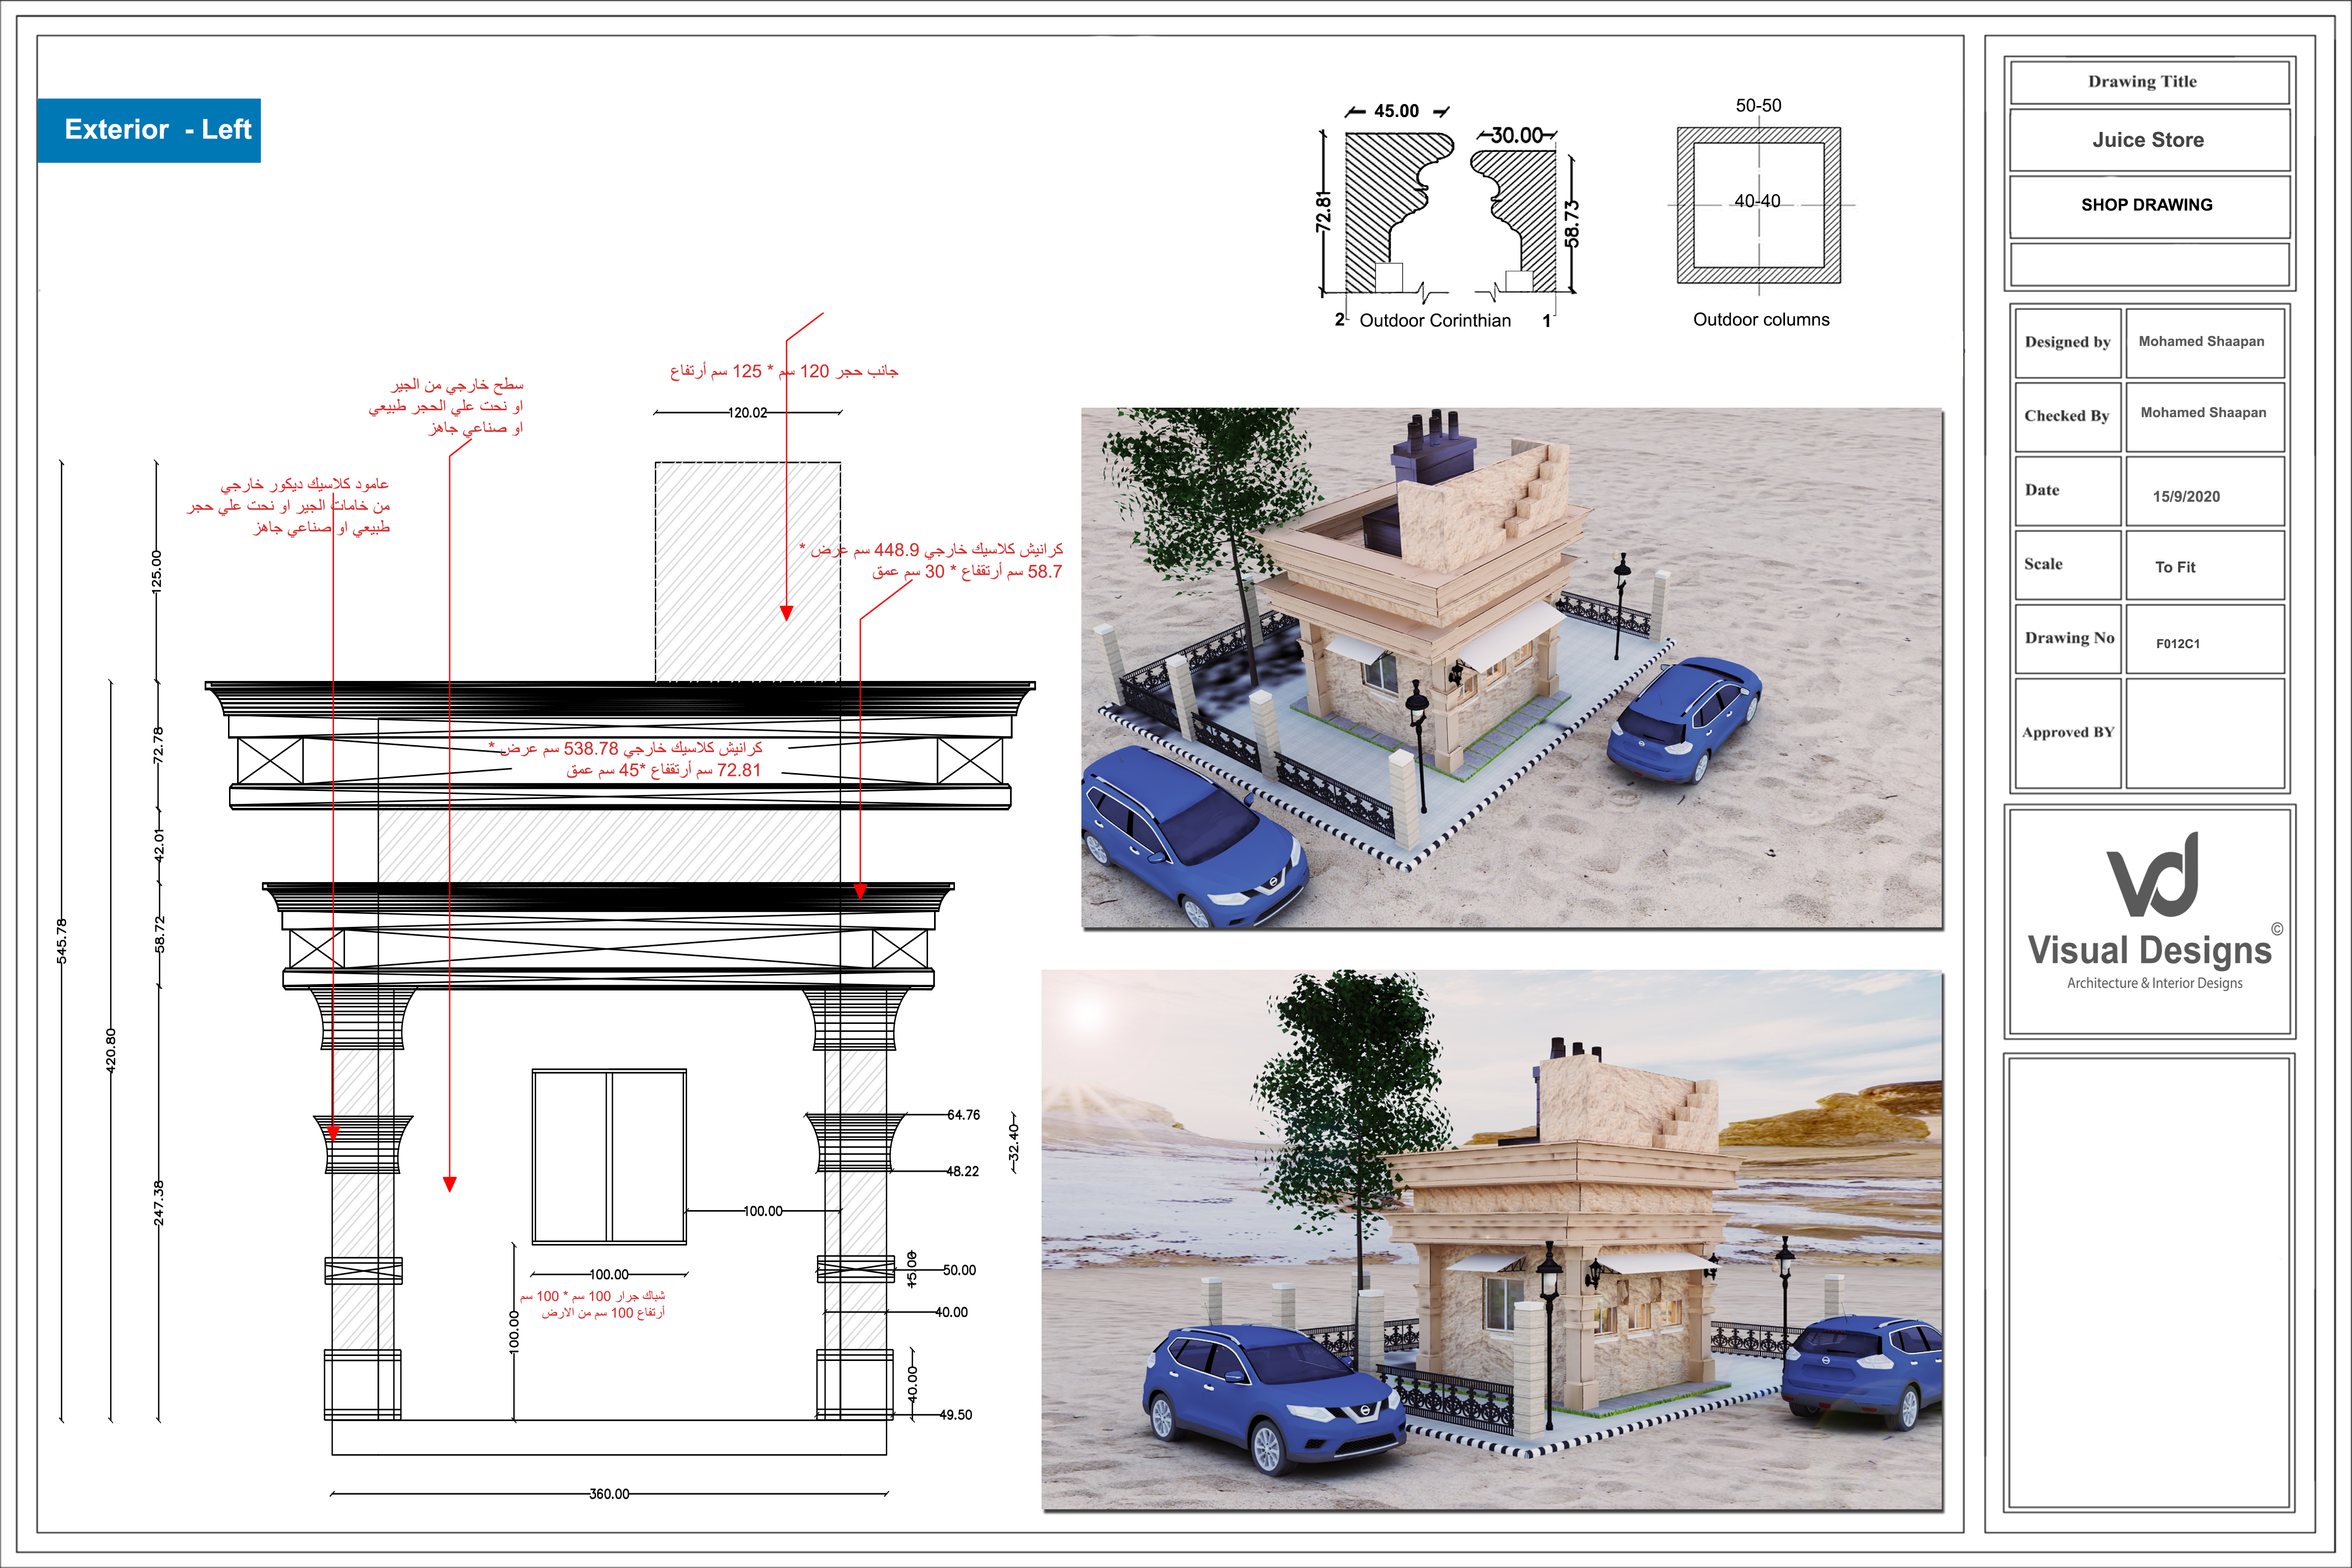Screen dimensions: 2352x1568
Task: Click the 545.78 overall height dimension
Action: 62,940
